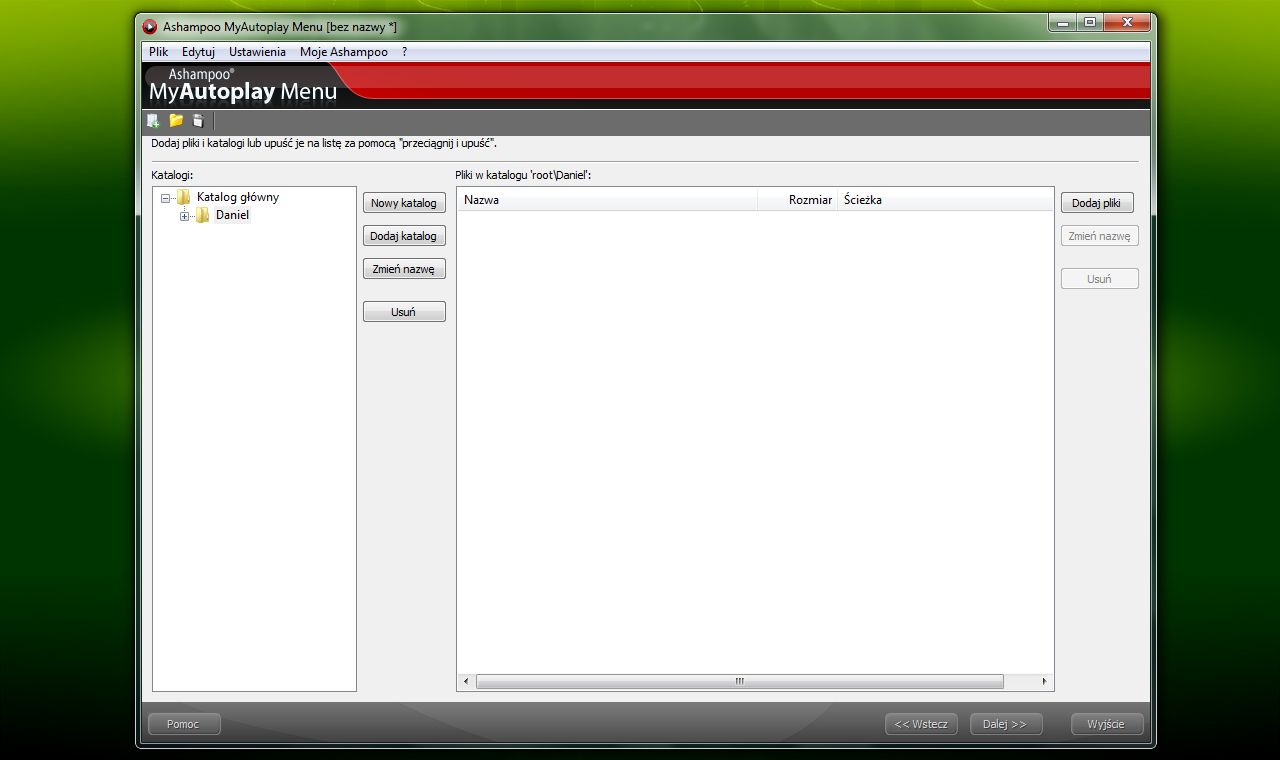1280x760 pixels.
Task: Click the Dodaj katalog button
Action: tap(404, 236)
